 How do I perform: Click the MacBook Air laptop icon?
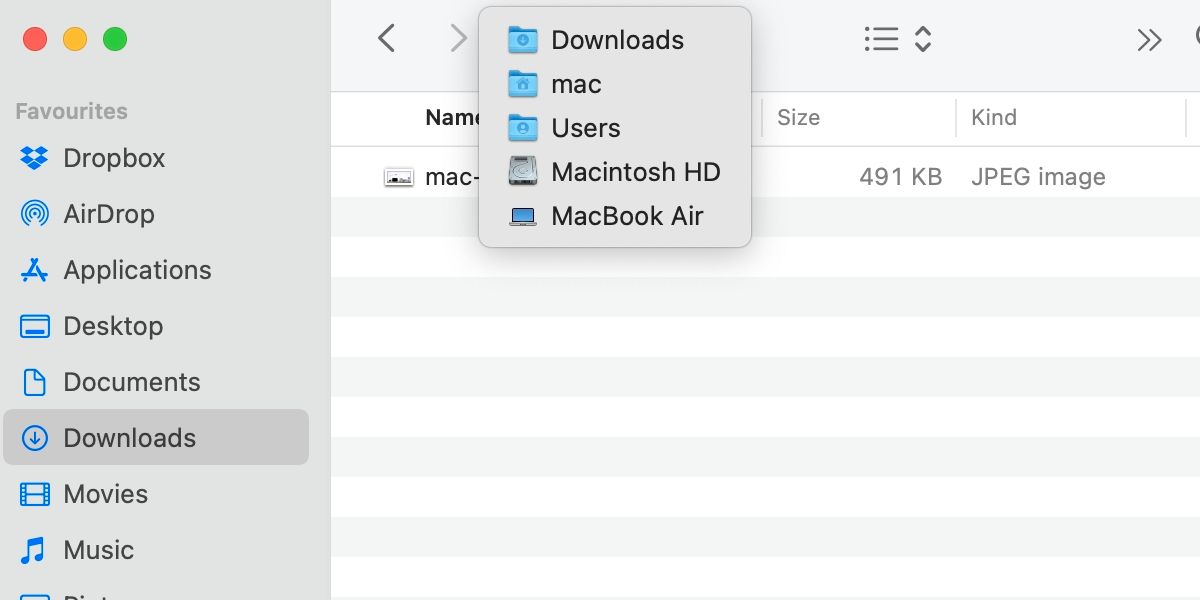pyautogui.click(x=523, y=216)
